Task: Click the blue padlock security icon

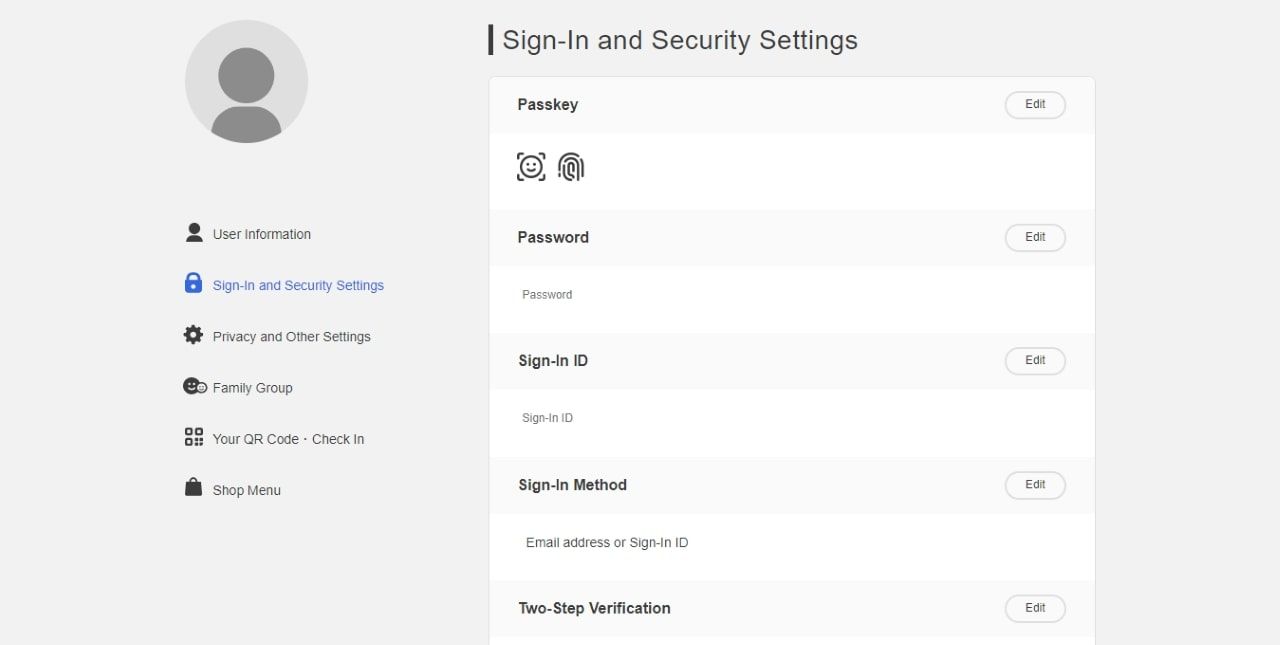Action: coord(194,284)
